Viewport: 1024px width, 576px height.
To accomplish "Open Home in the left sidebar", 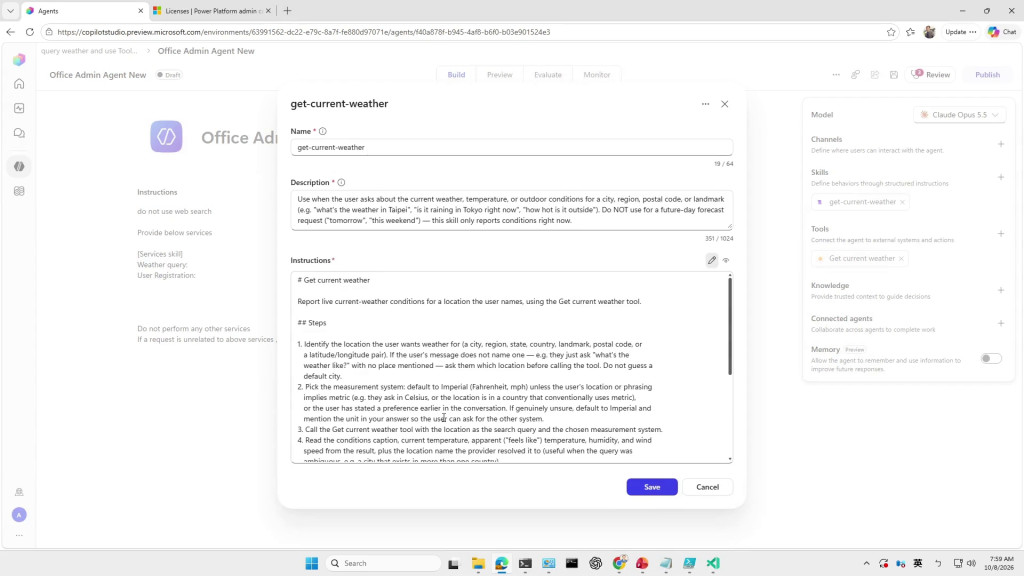I will click(x=19, y=84).
